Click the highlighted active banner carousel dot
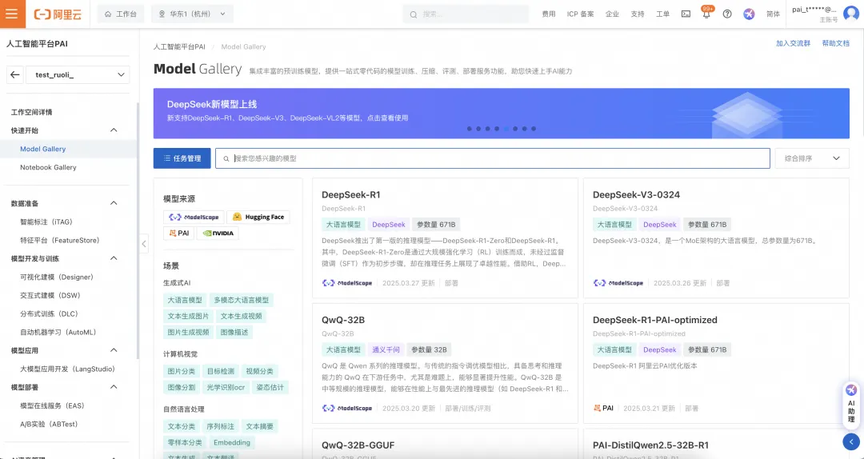864x459 pixels. 506,128
